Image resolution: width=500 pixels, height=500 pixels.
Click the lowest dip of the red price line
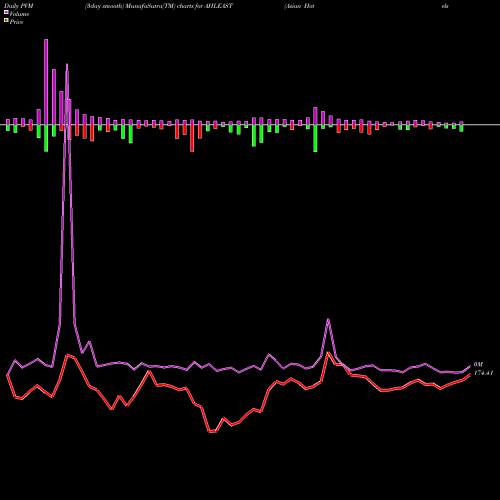point(212,432)
